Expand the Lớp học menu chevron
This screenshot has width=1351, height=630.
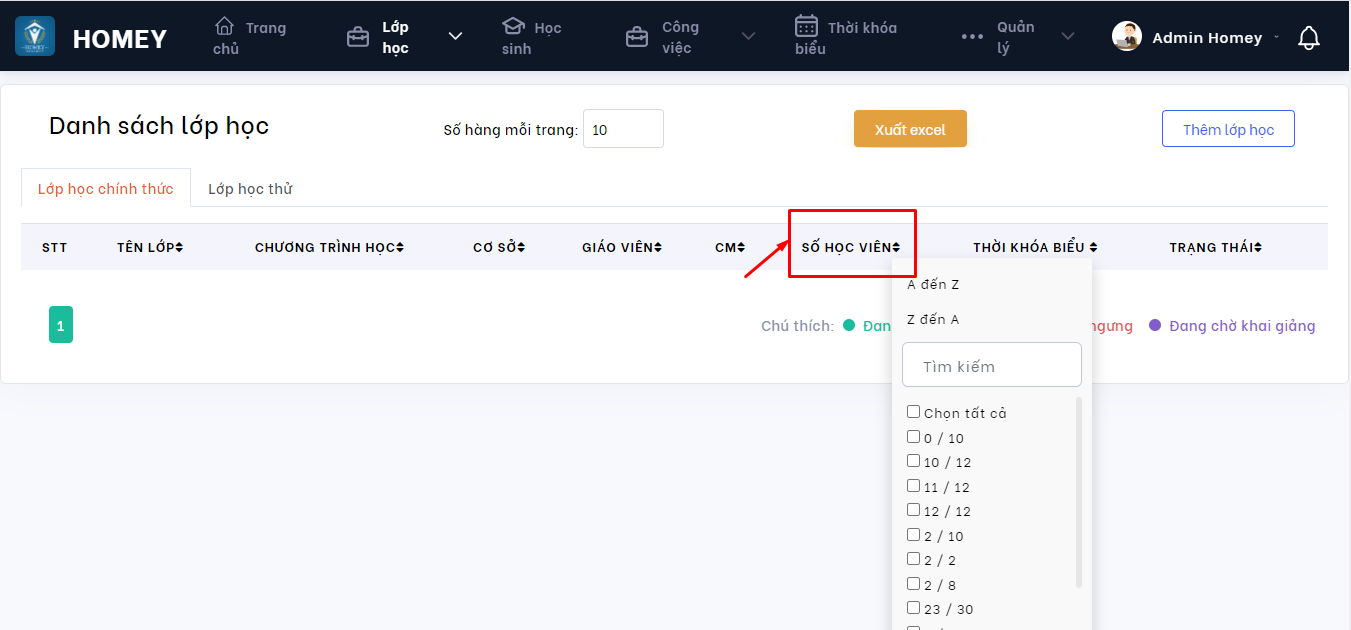coord(455,37)
